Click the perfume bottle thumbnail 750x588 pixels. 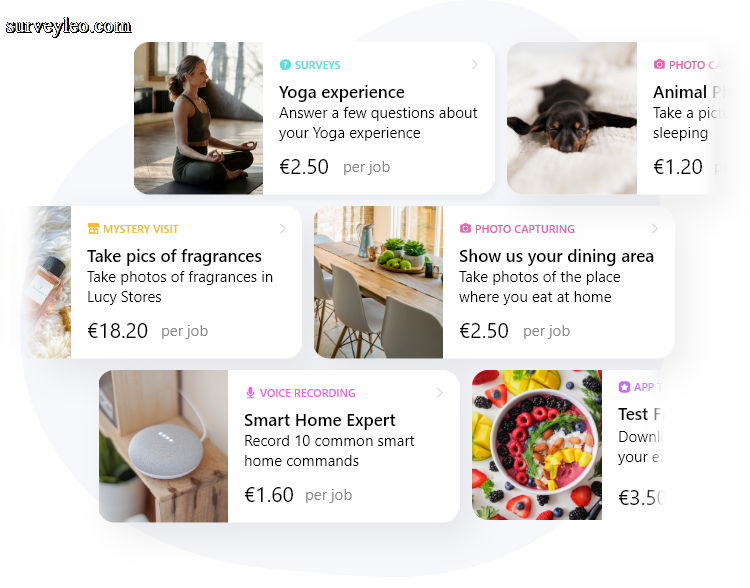pyautogui.click(x=48, y=282)
